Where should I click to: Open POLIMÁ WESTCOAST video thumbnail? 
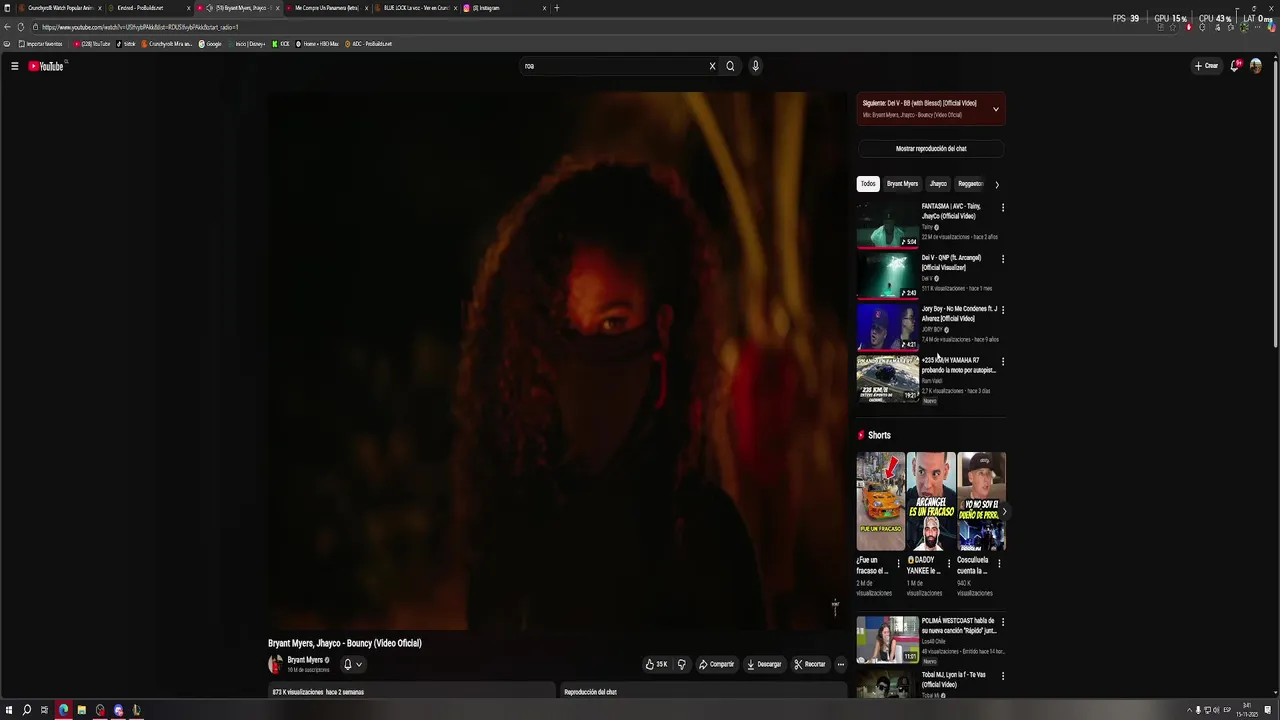tap(887, 639)
